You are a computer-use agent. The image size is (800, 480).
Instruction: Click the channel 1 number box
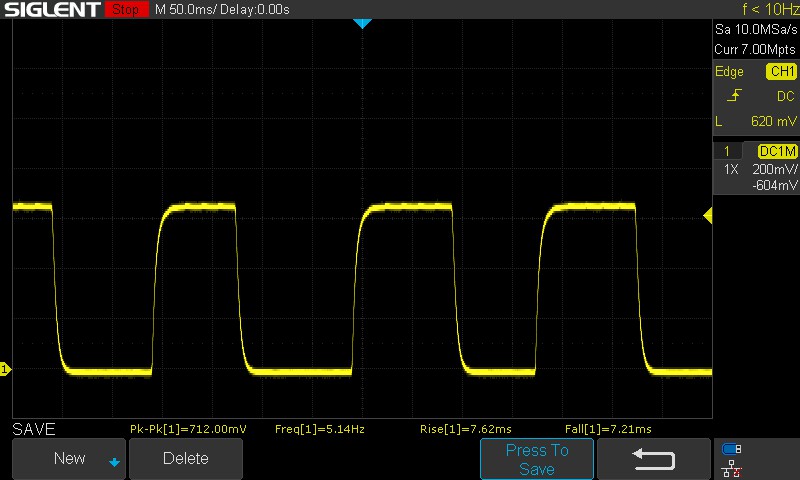(x=727, y=151)
